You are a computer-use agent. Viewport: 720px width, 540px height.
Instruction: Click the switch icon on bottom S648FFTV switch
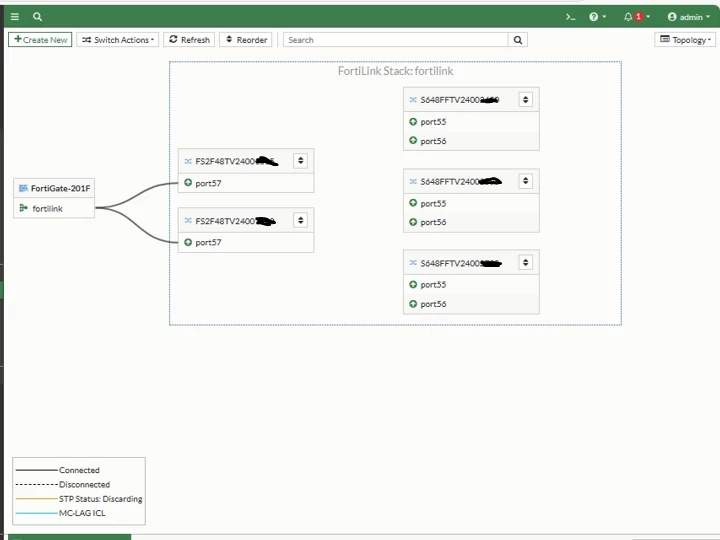pos(413,263)
